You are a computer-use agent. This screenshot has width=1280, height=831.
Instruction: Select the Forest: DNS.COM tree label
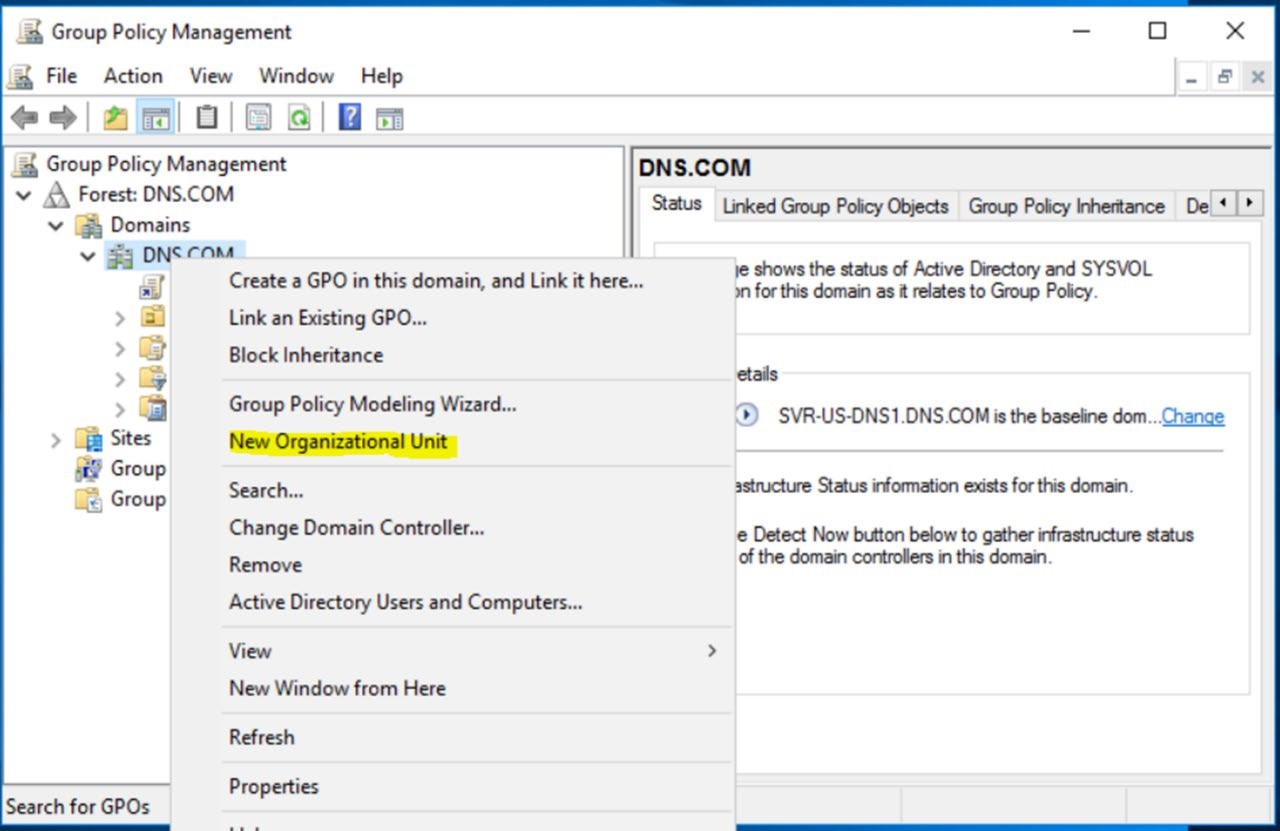coord(156,194)
